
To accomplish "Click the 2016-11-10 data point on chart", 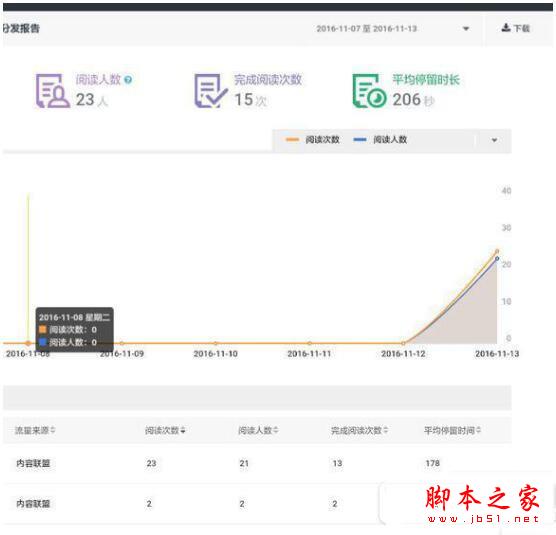I will coord(216,343).
